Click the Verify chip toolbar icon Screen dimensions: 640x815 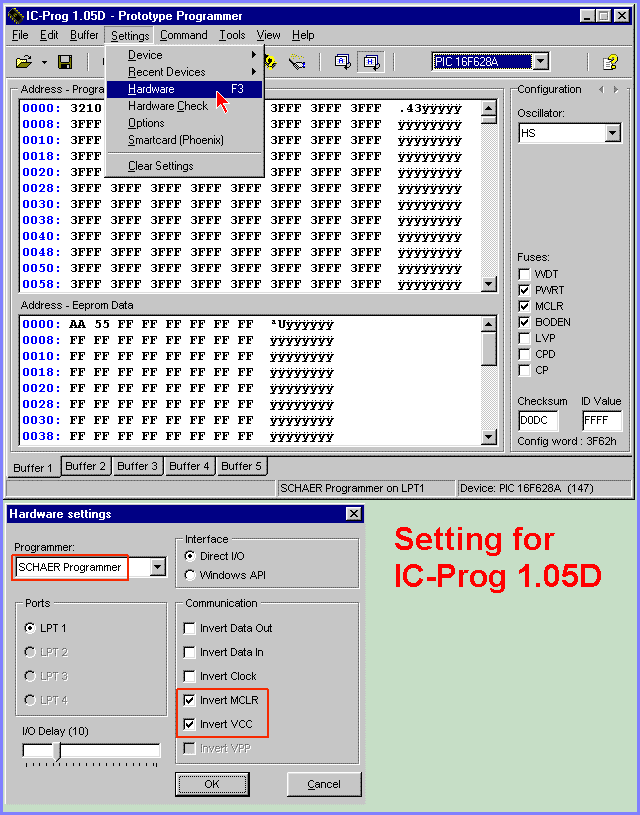coord(297,62)
